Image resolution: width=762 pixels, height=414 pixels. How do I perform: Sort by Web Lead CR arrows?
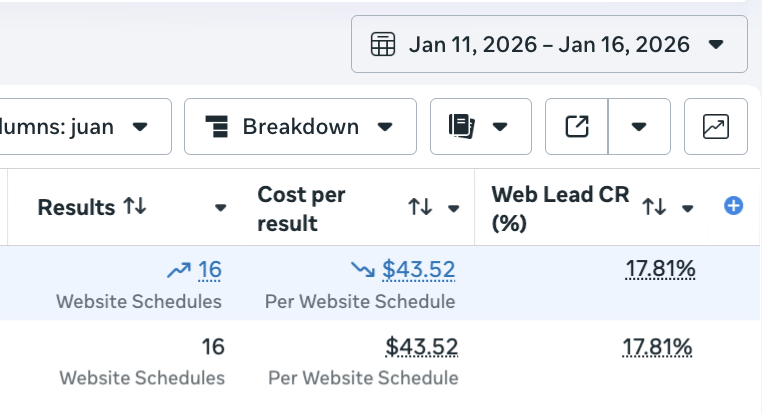click(654, 207)
